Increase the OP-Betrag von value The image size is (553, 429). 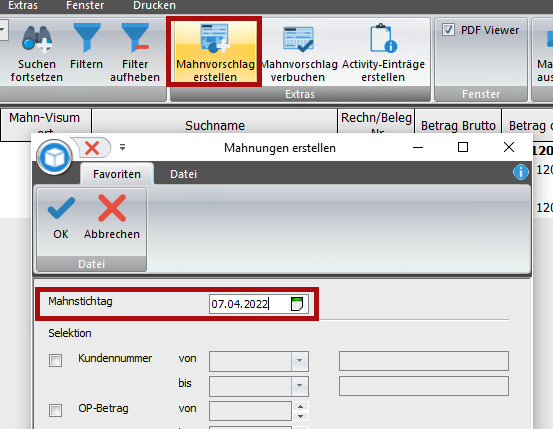[300, 406]
